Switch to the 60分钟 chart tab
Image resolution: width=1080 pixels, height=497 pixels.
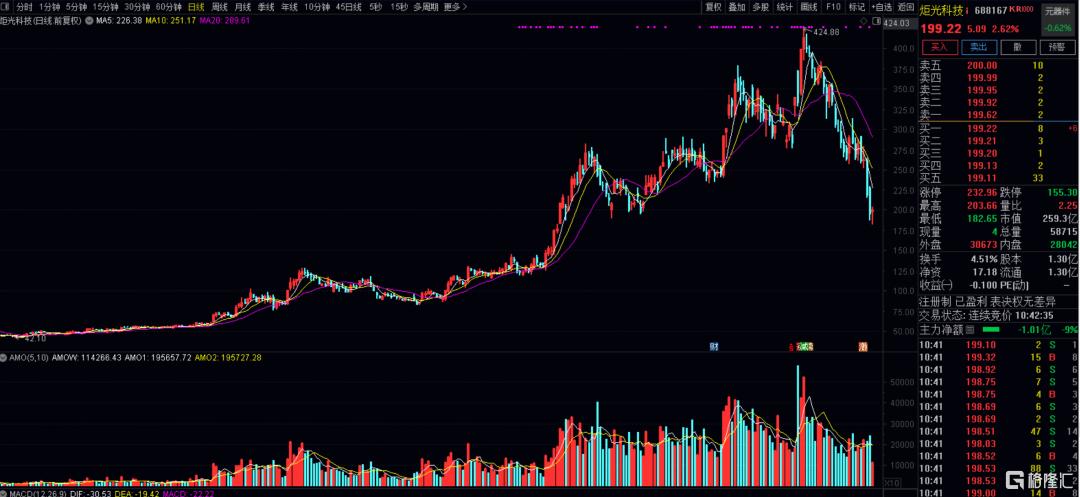[x=168, y=7]
